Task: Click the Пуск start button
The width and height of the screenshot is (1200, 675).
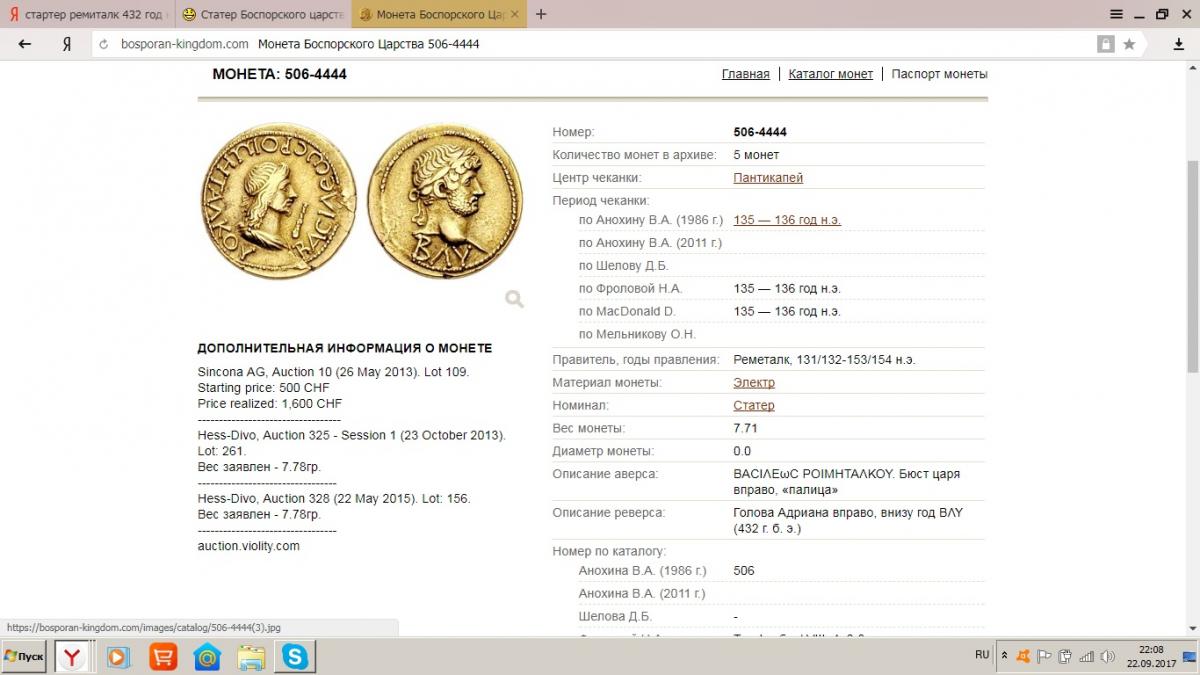Action: pyautogui.click(x=25, y=657)
